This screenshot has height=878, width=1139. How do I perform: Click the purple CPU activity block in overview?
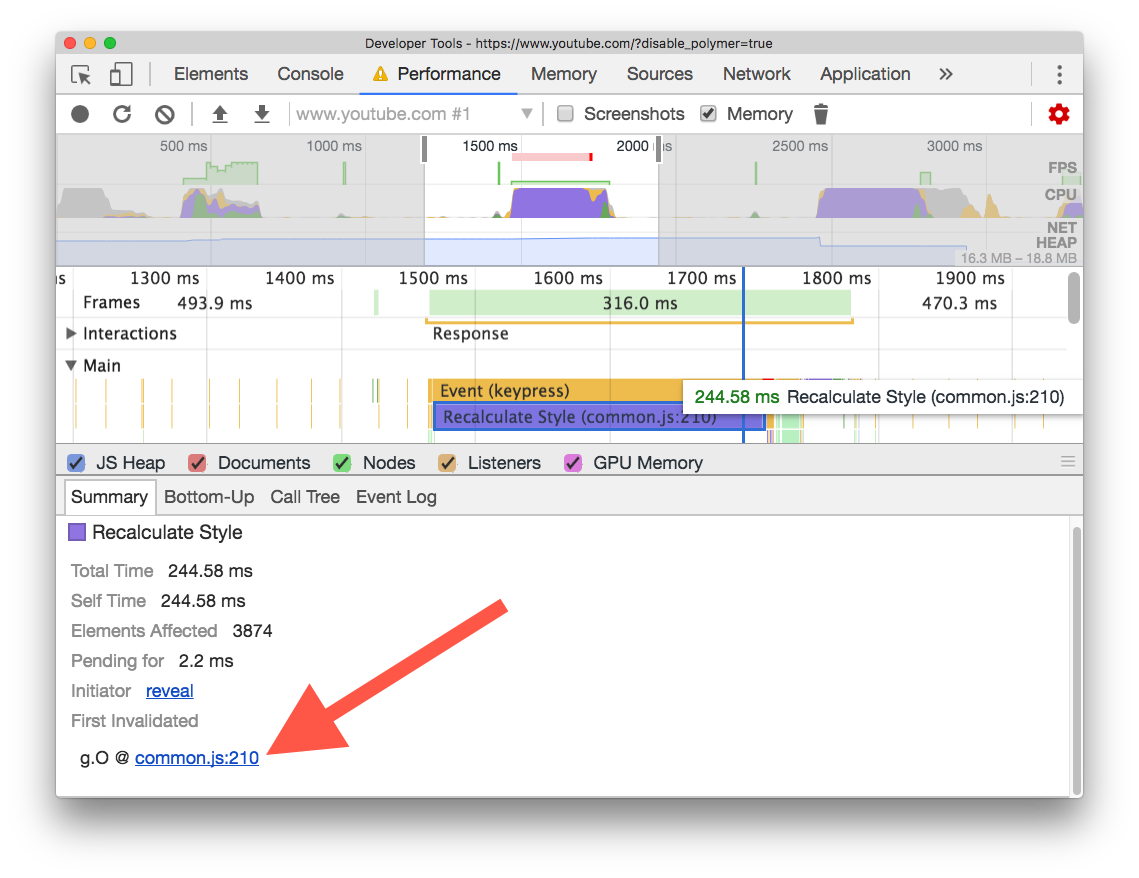click(x=556, y=203)
